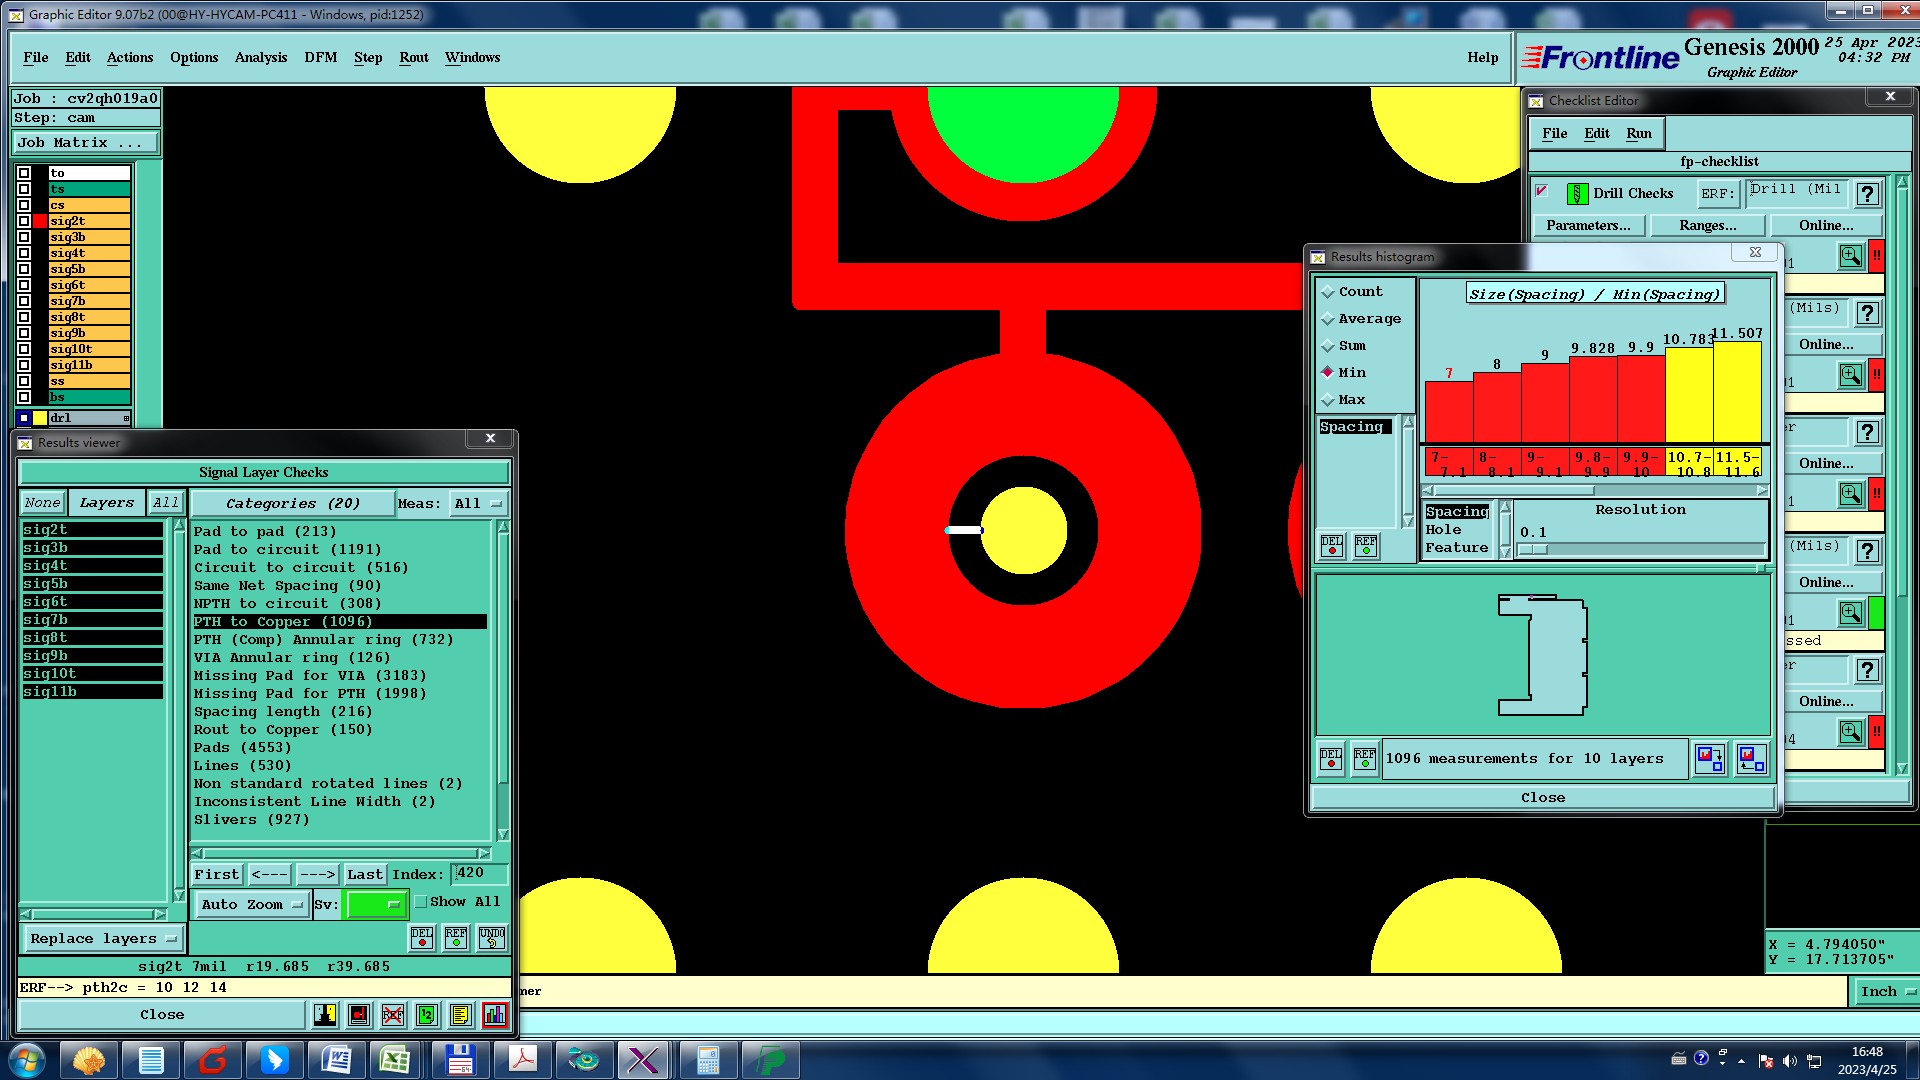1920x1080 pixels.
Task: Click the crossed-out REF icon
Action: click(x=393, y=1015)
